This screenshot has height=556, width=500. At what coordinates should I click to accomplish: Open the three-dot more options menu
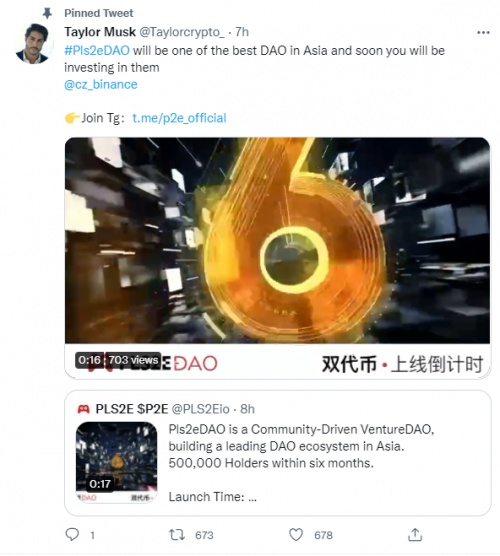tap(483, 33)
